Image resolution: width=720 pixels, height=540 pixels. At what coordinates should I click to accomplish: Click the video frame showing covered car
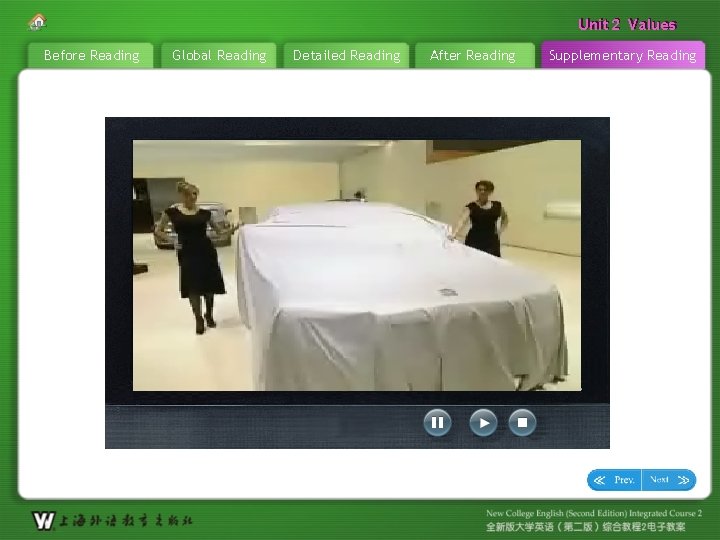357,265
